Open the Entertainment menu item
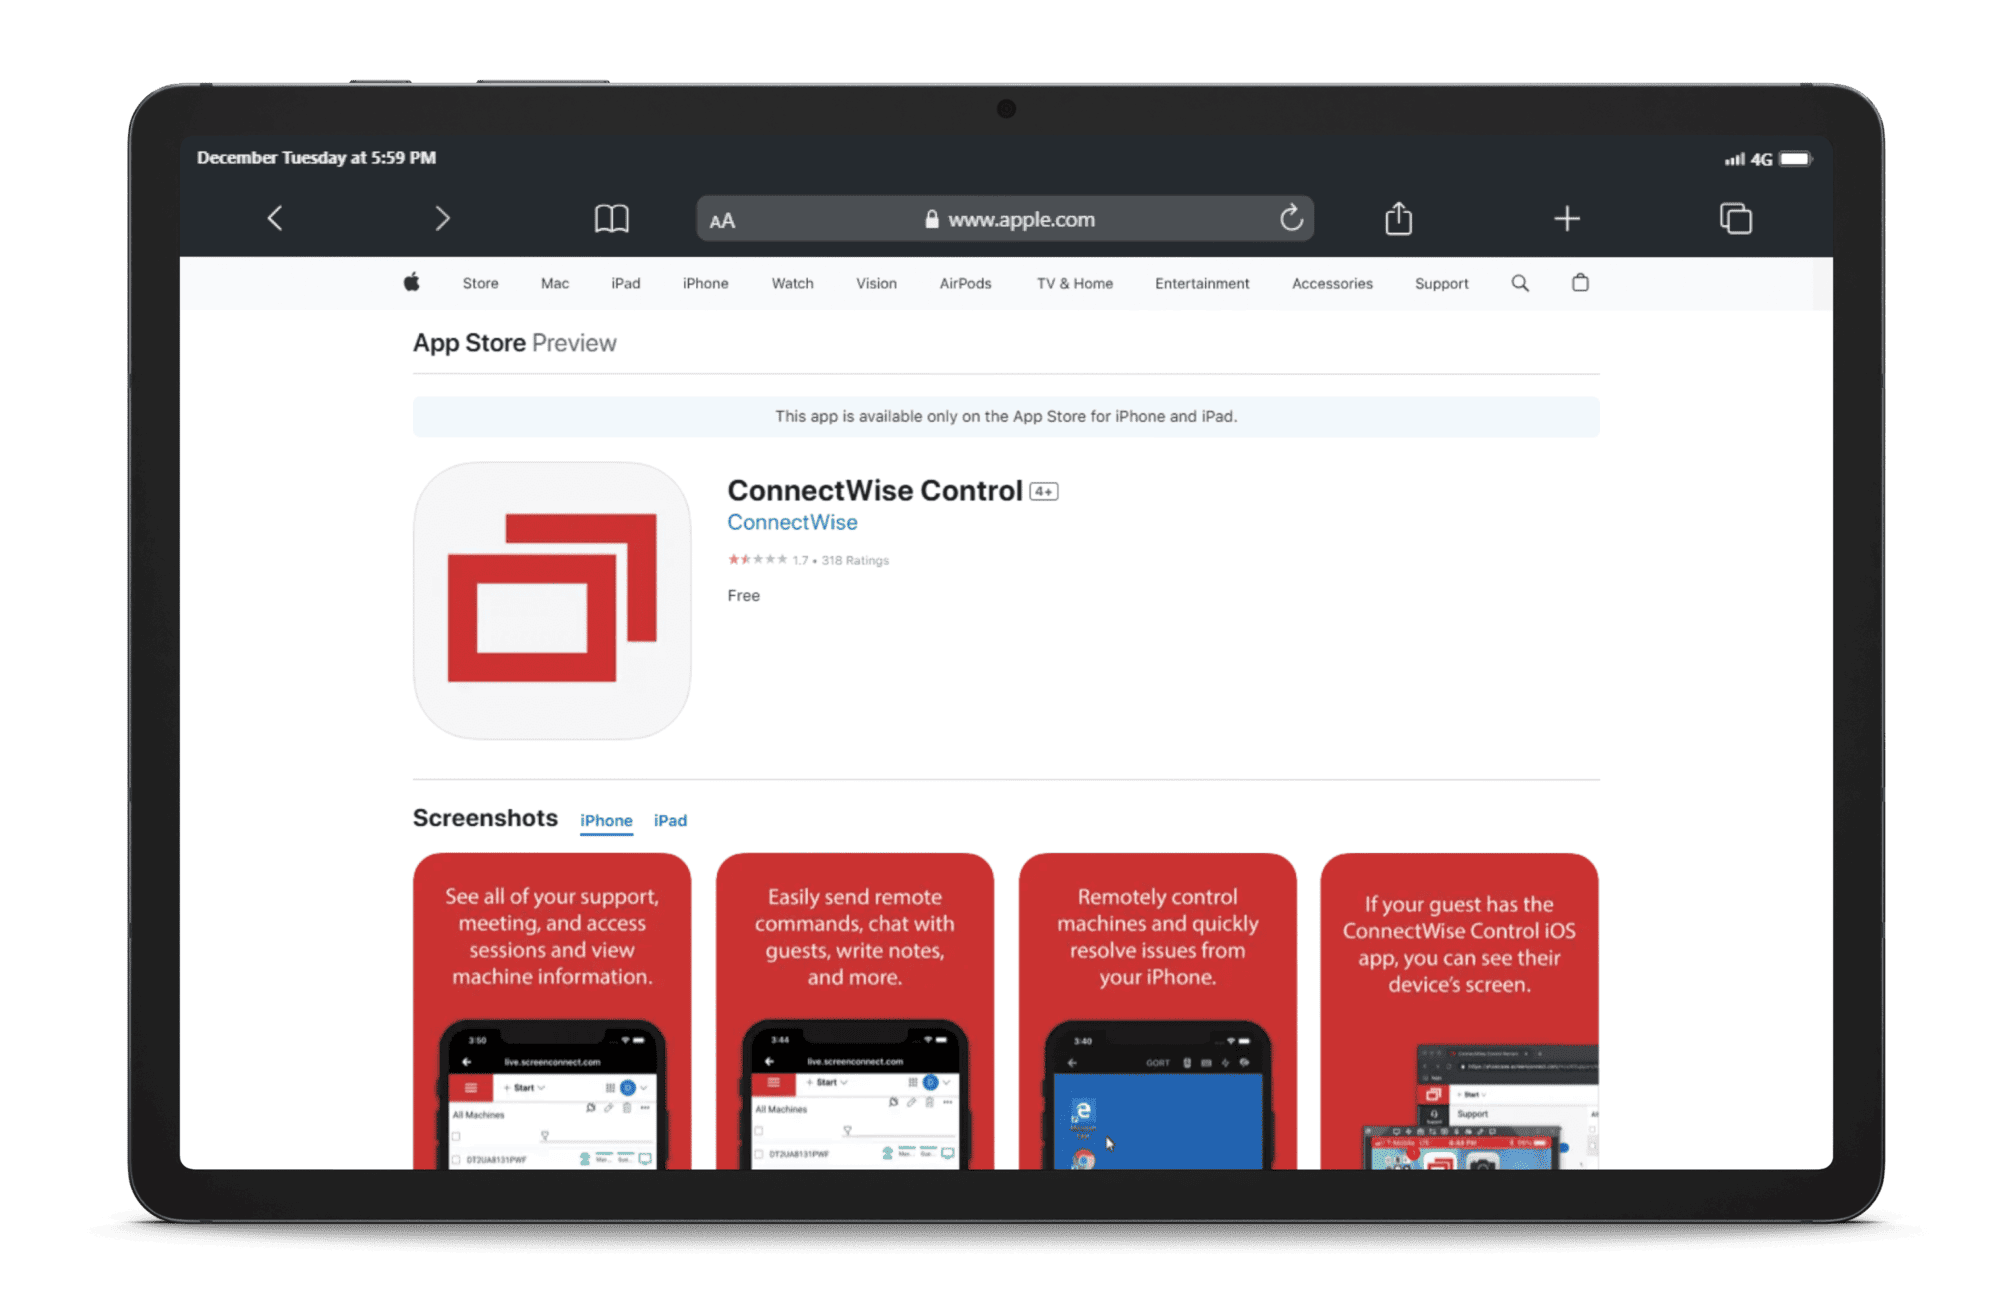The width and height of the screenshot is (1999, 1310). tap(1202, 283)
